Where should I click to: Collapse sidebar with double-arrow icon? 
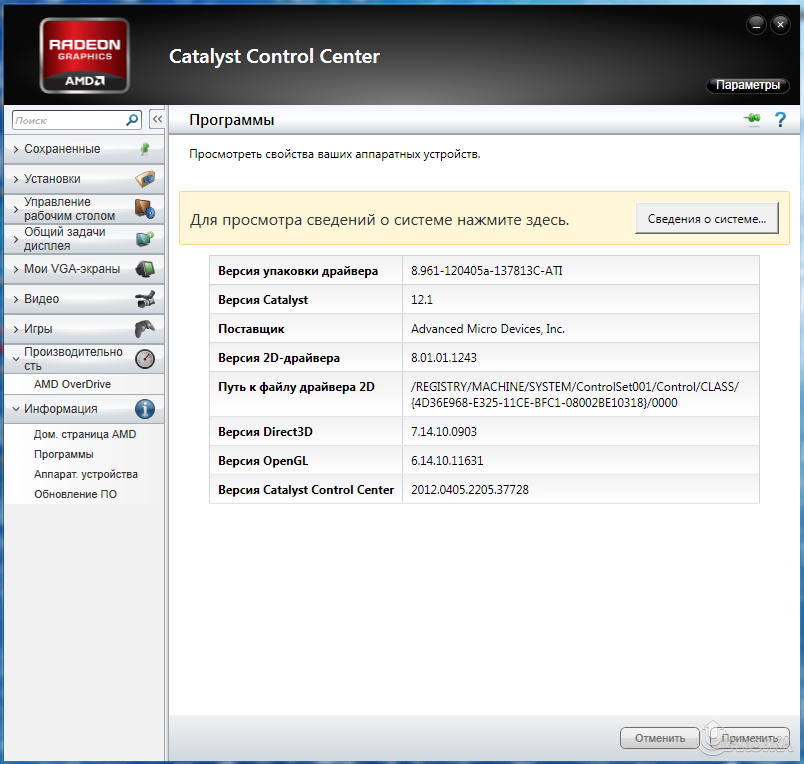pos(157,120)
